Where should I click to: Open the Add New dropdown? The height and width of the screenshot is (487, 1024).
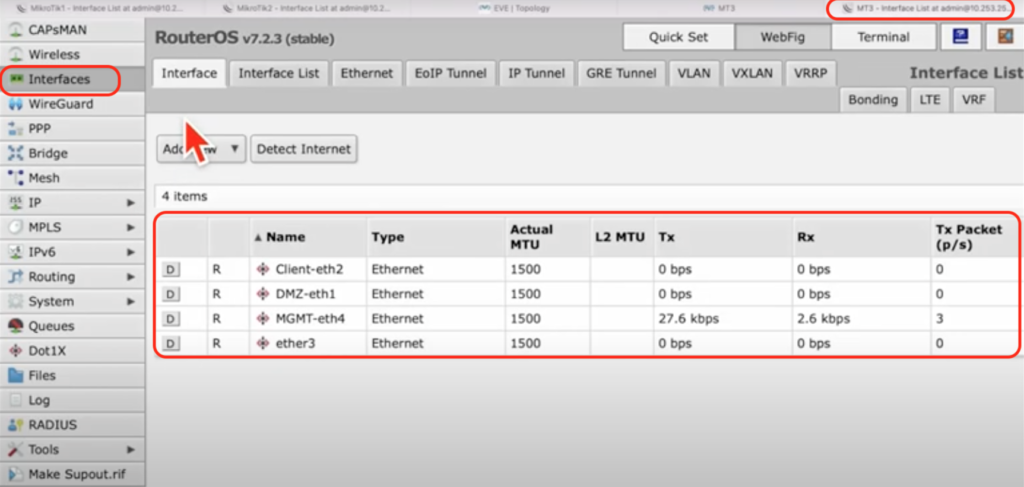tap(202, 149)
